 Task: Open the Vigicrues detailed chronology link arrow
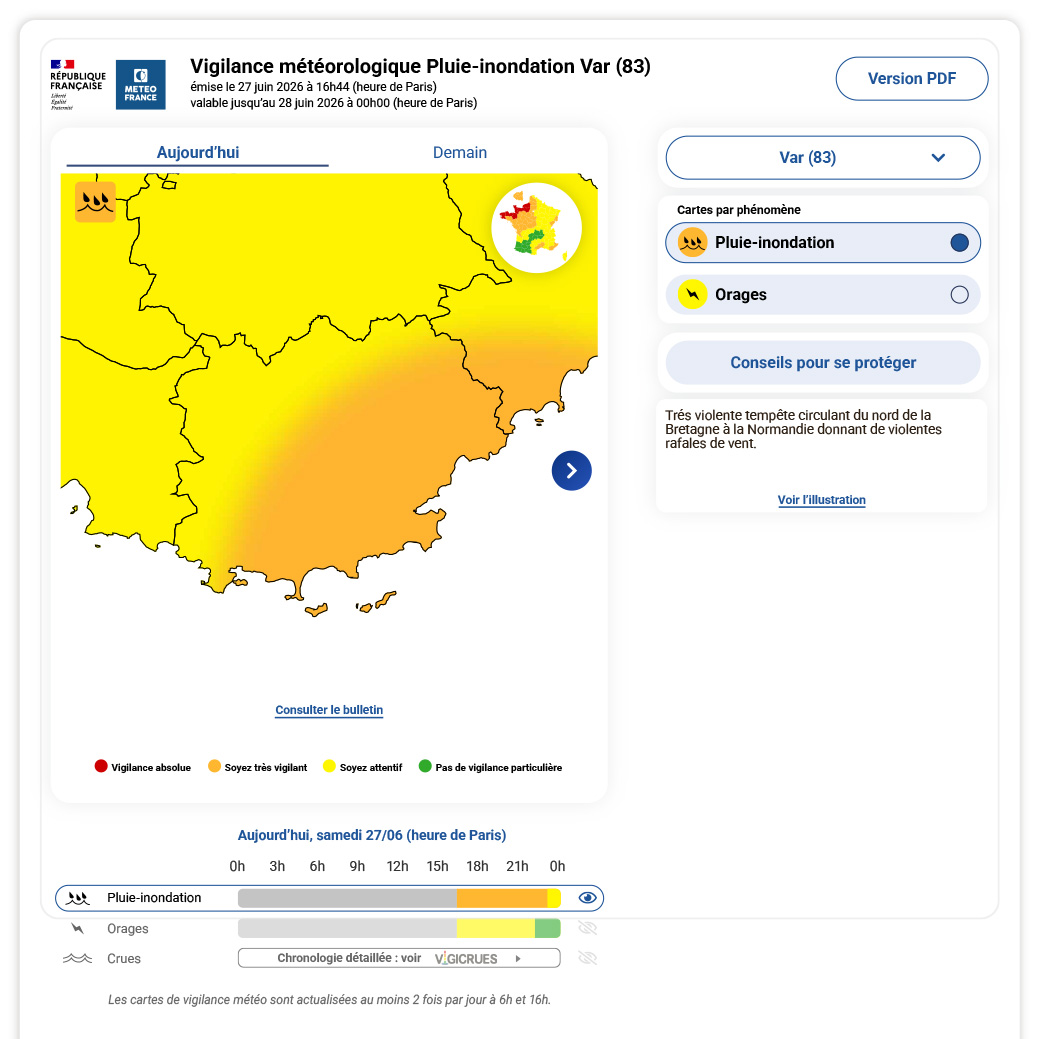pyautogui.click(x=518, y=958)
